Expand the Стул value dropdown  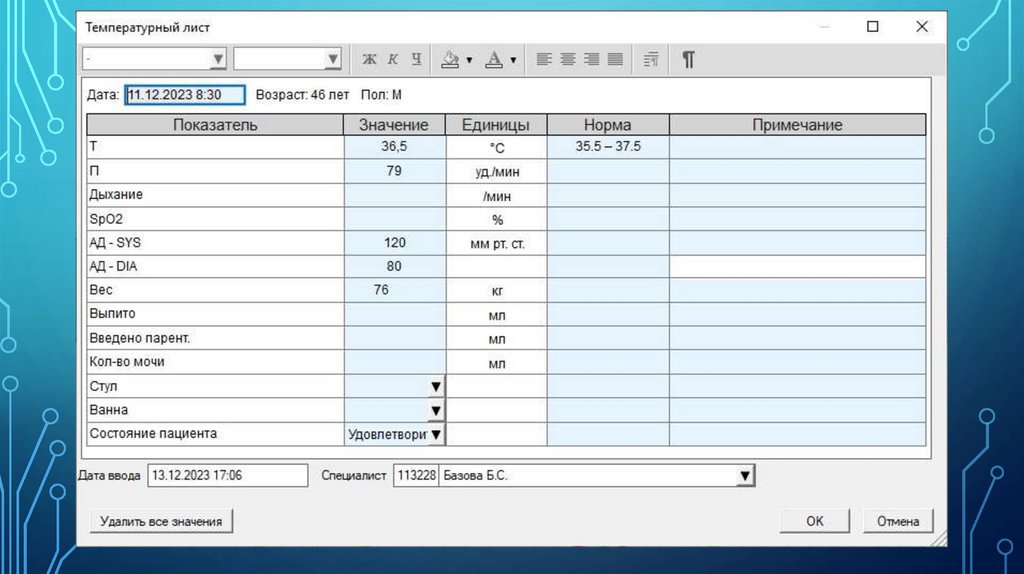point(436,386)
